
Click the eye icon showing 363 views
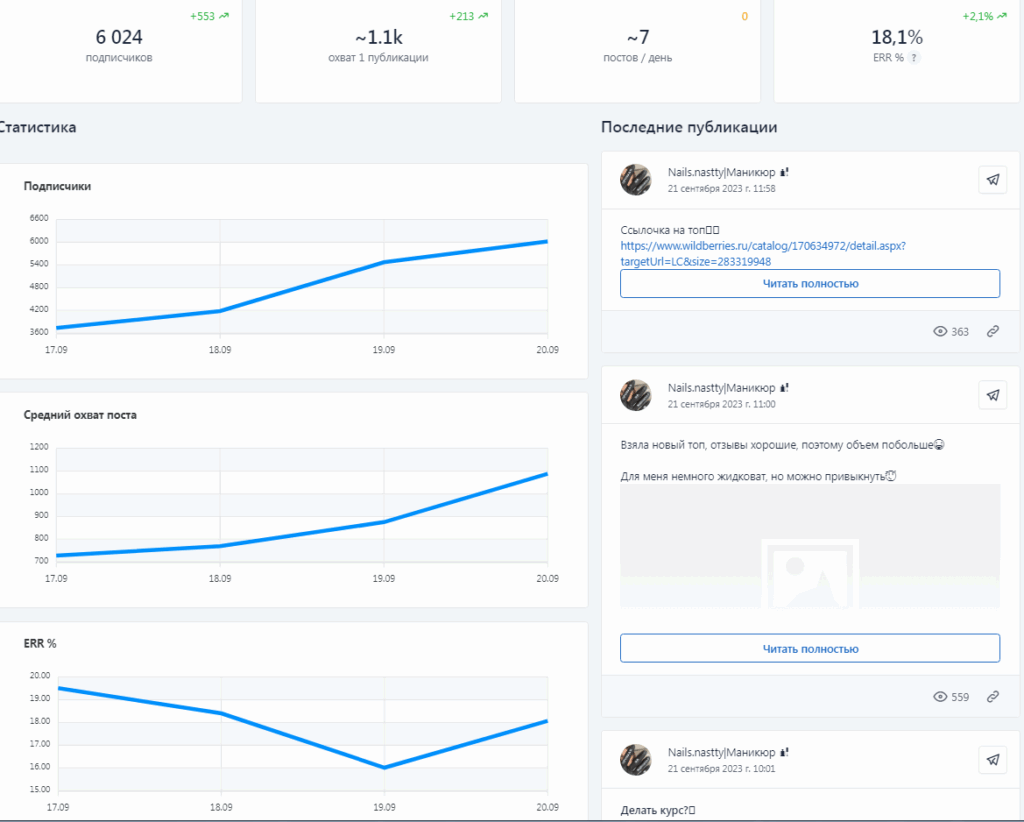click(940, 331)
